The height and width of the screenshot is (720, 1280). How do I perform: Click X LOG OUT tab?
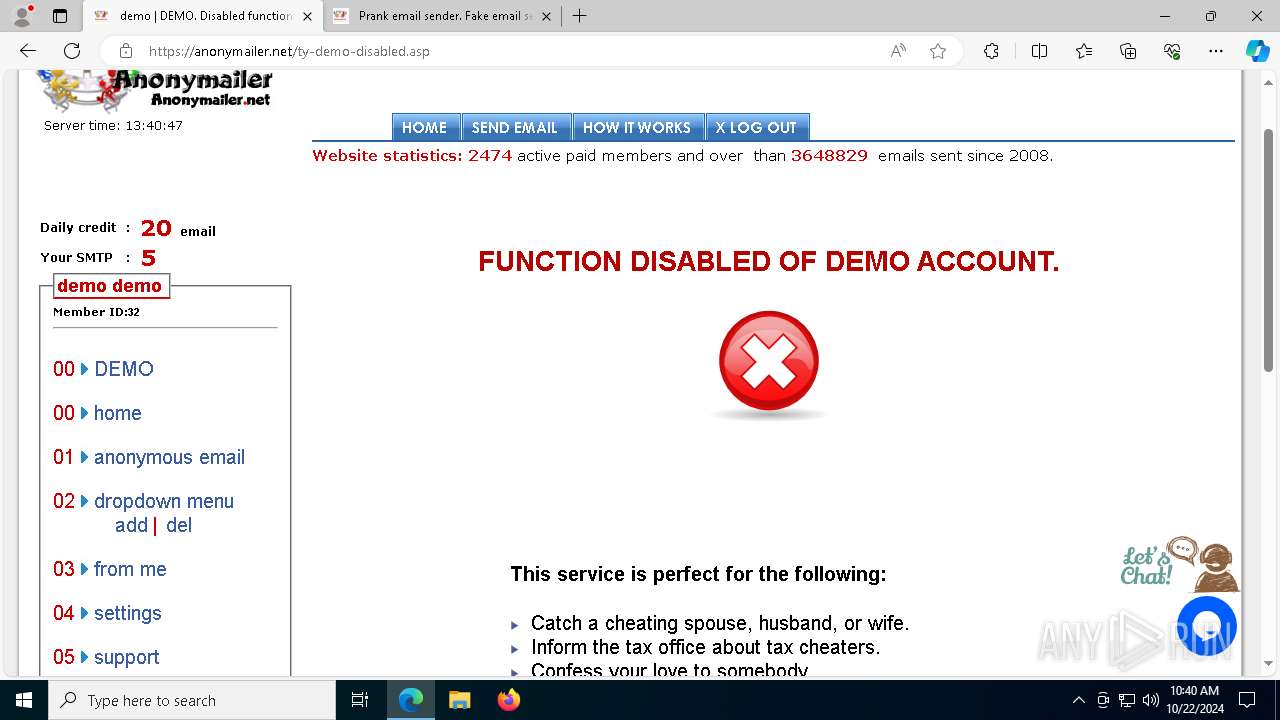[x=756, y=127]
